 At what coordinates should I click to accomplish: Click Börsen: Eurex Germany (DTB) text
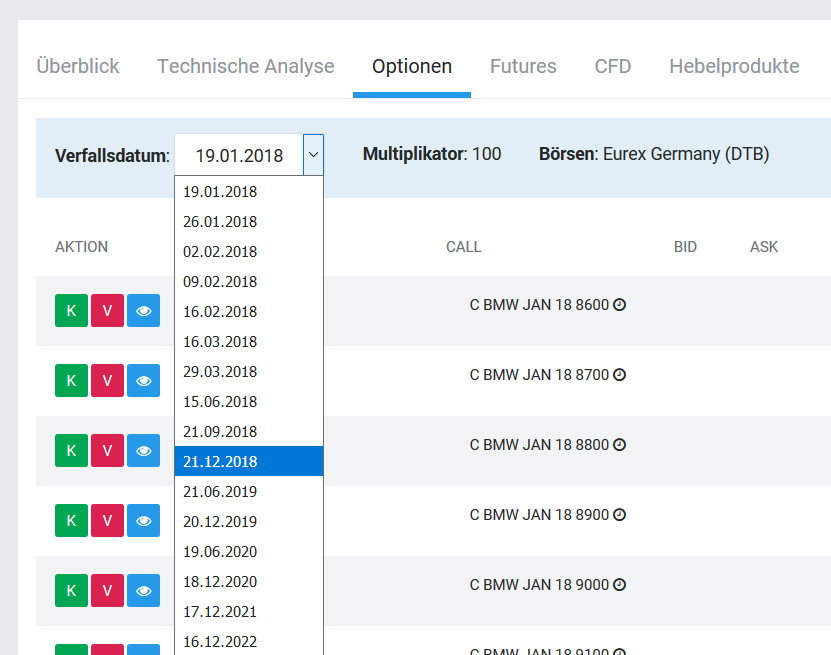tap(654, 154)
